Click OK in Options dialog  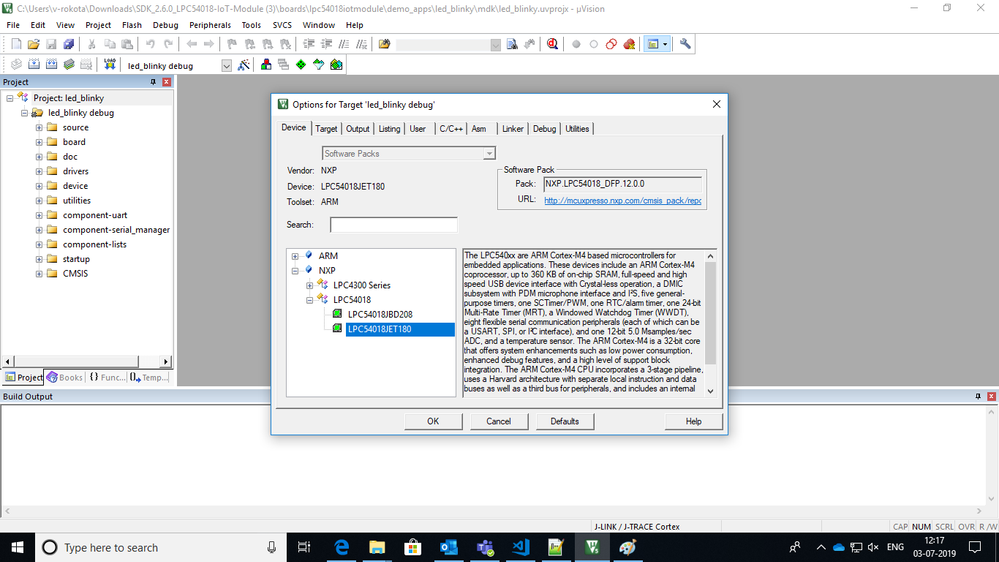click(x=433, y=421)
